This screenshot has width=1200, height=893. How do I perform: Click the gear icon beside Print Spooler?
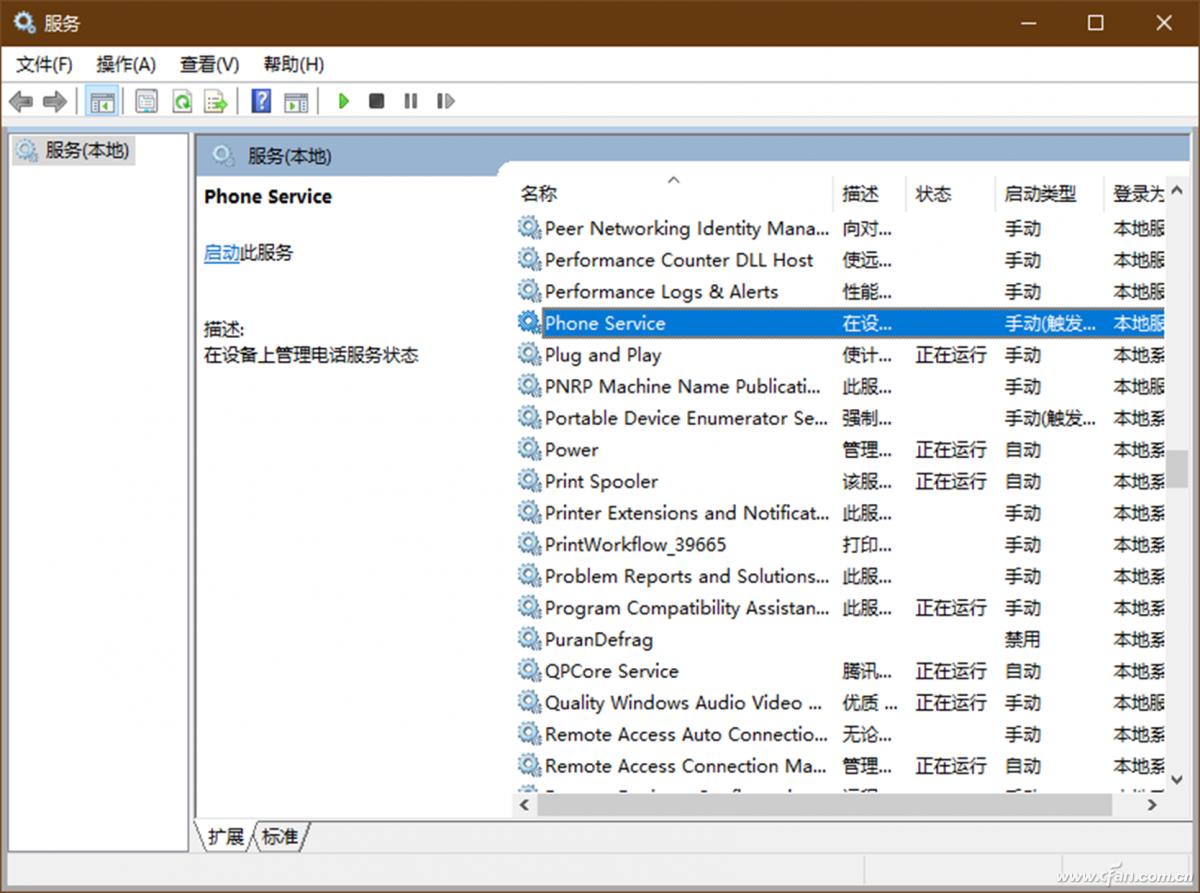click(529, 480)
